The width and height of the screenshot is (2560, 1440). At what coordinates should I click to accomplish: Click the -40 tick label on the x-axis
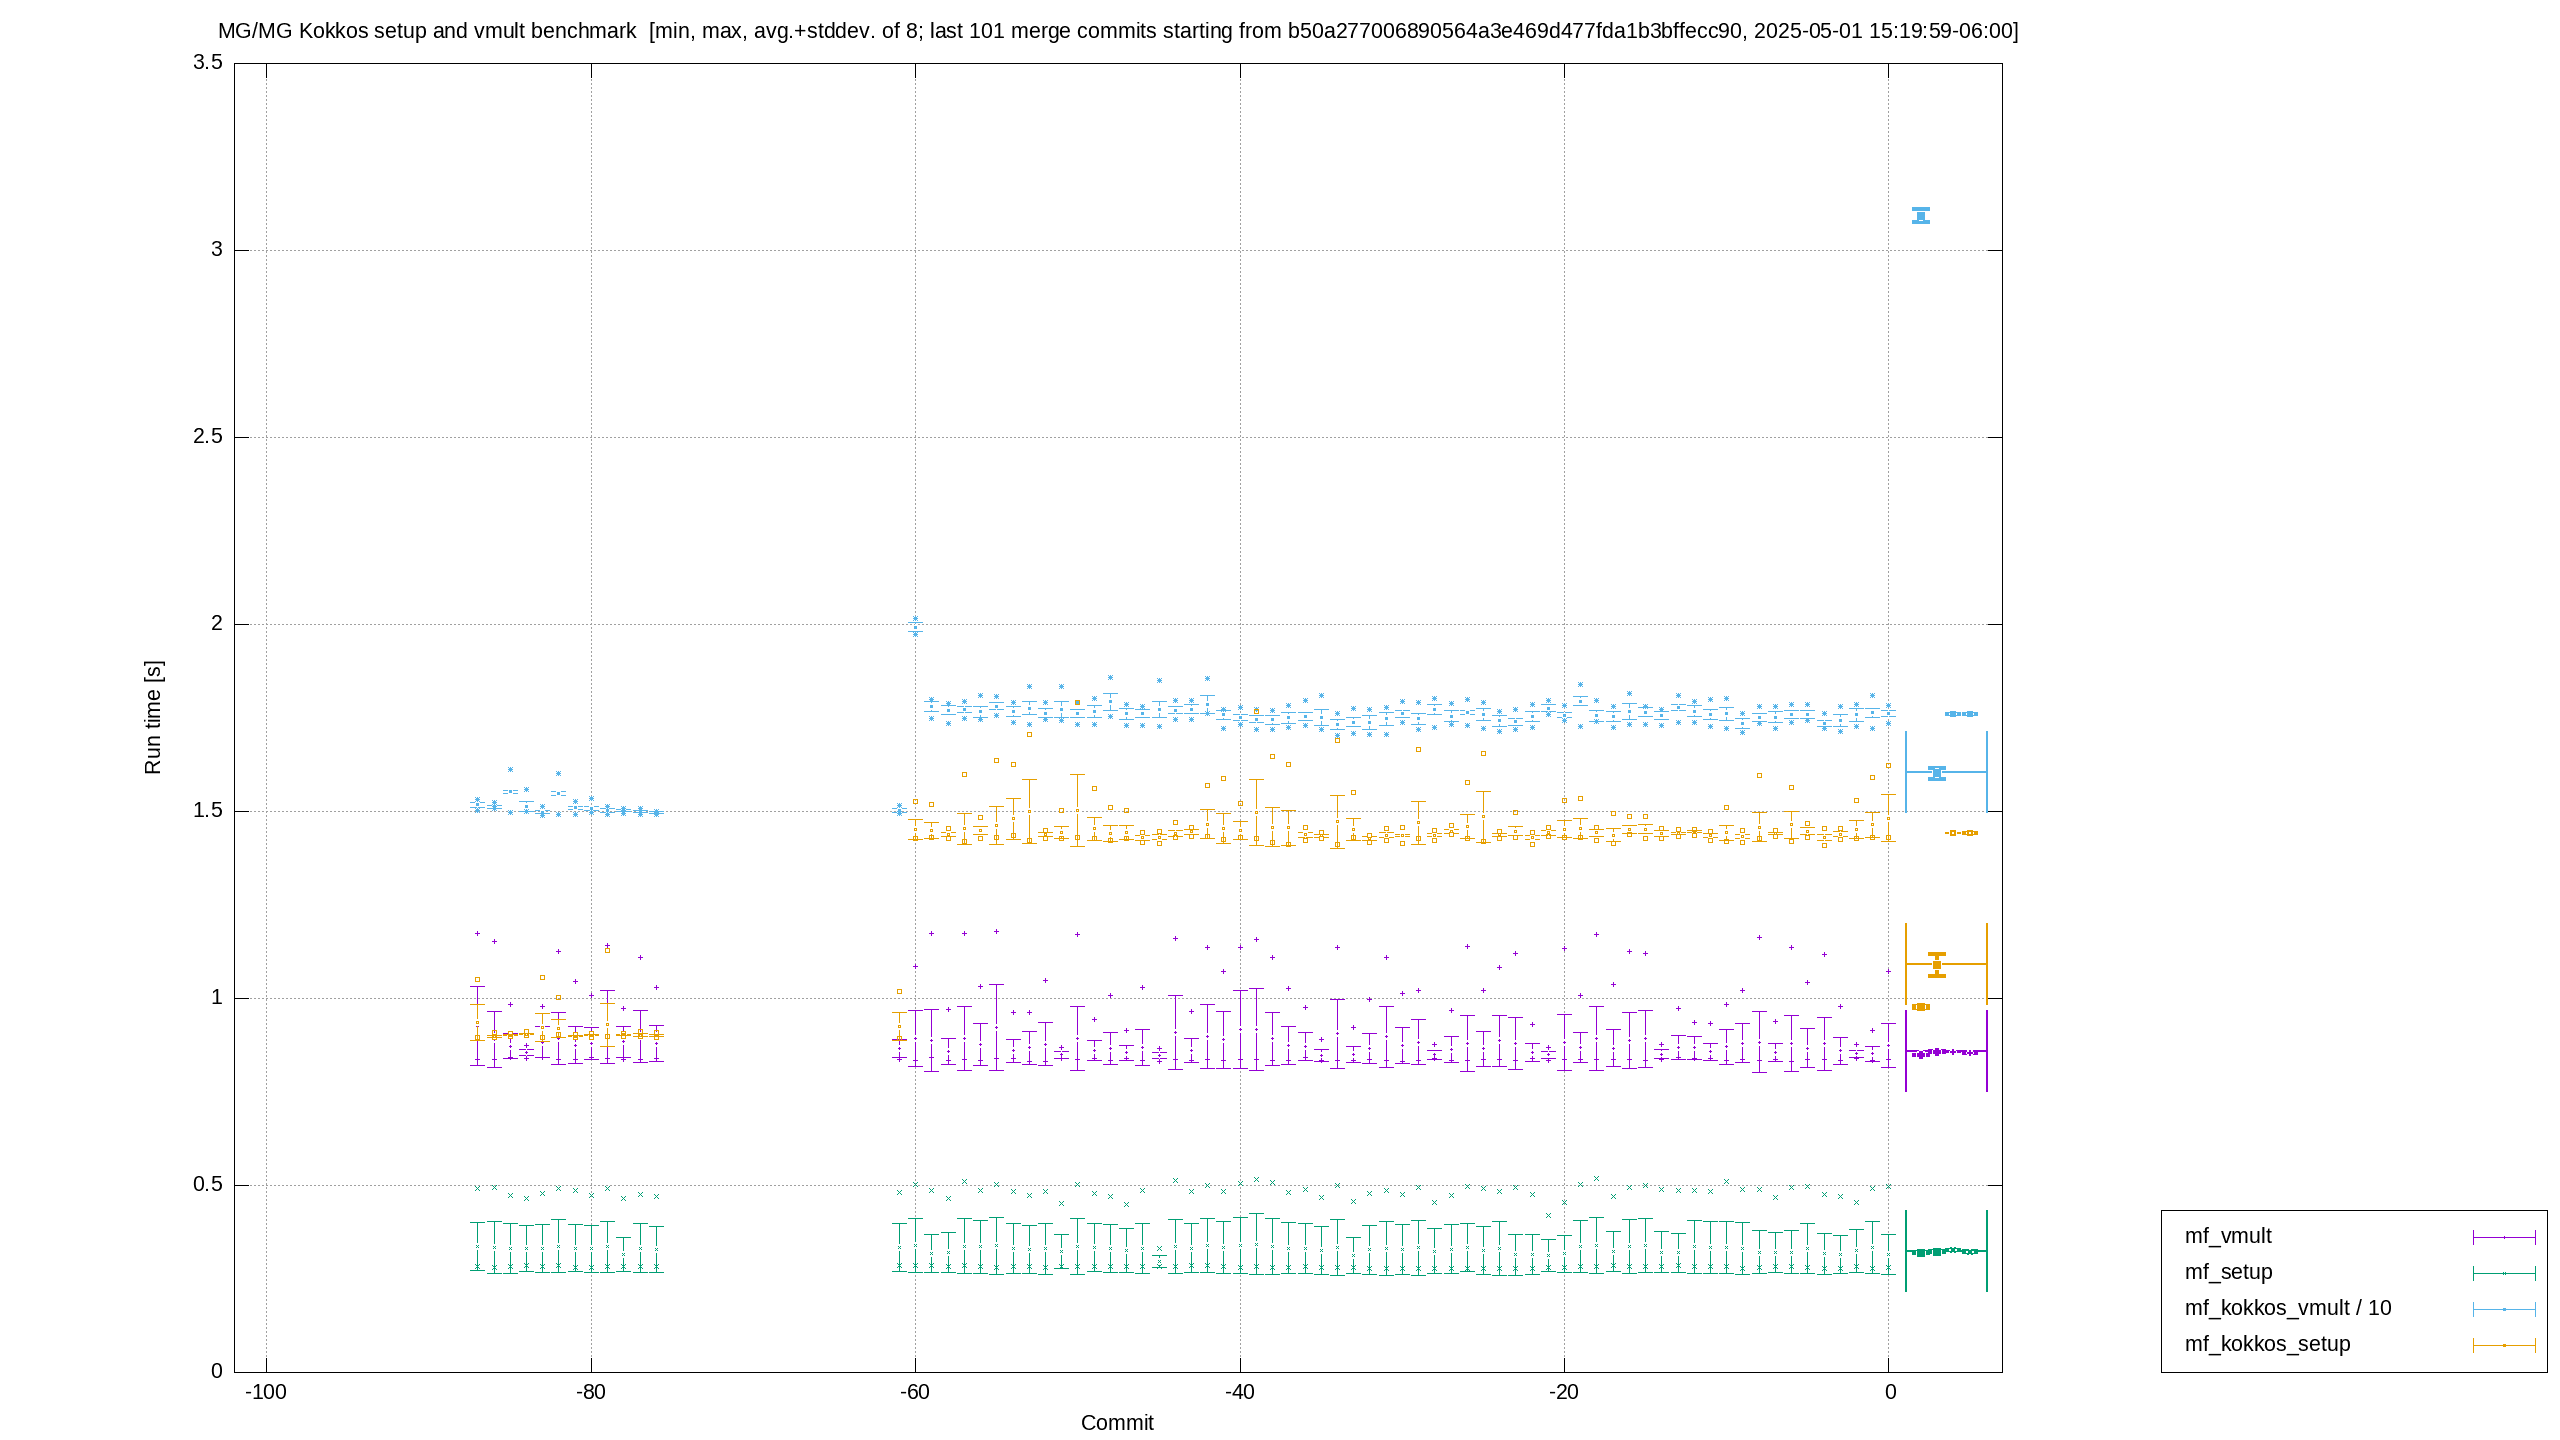(1240, 1392)
